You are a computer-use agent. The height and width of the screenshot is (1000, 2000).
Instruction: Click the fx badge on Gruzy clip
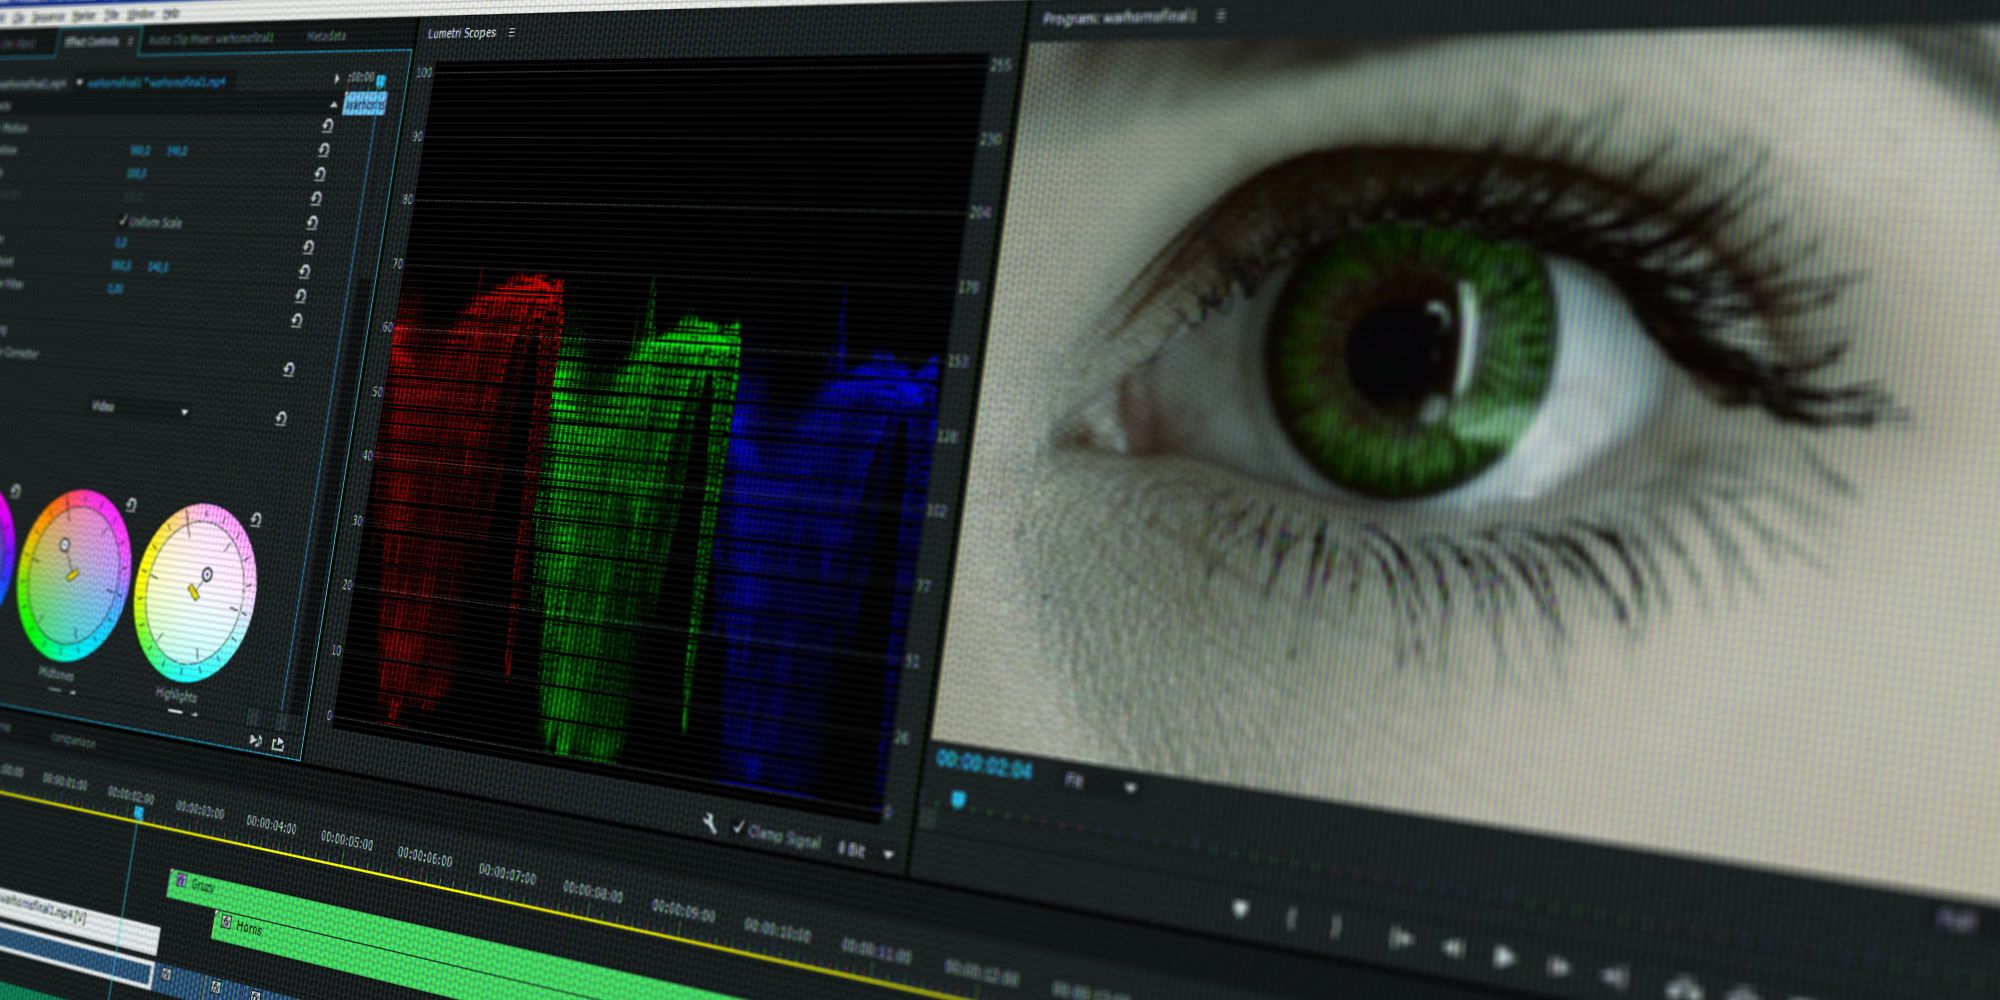point(181,880)
